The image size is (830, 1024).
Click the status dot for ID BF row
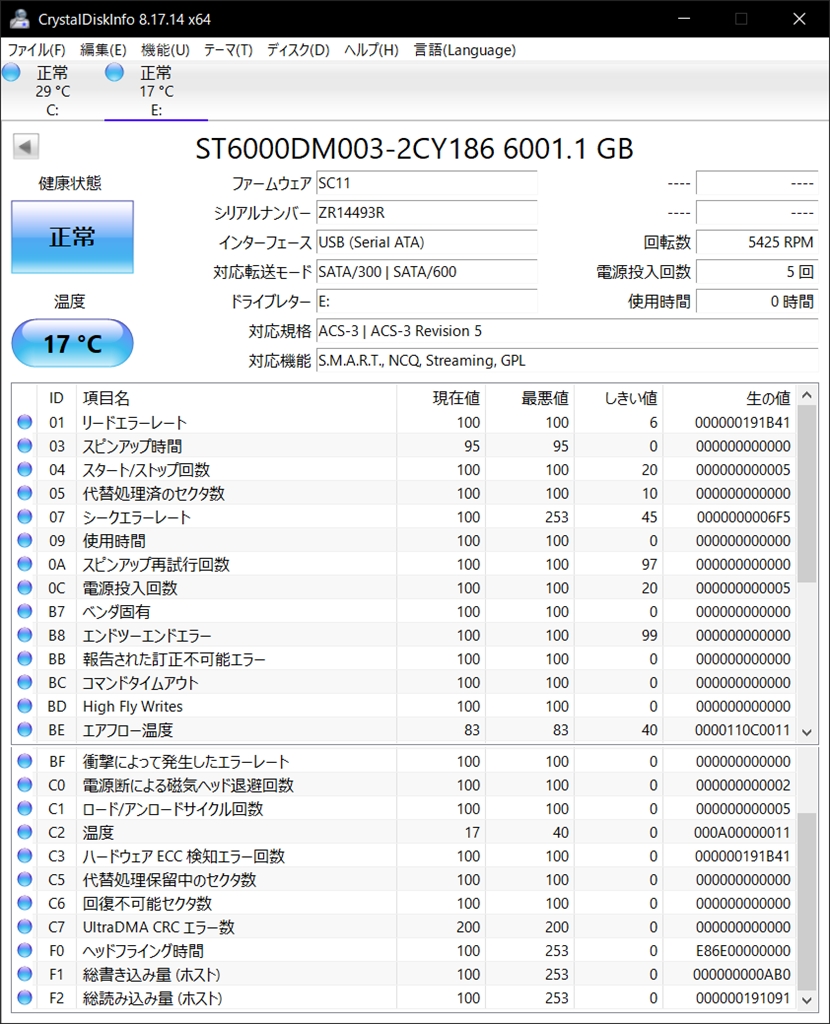point(25,761)
